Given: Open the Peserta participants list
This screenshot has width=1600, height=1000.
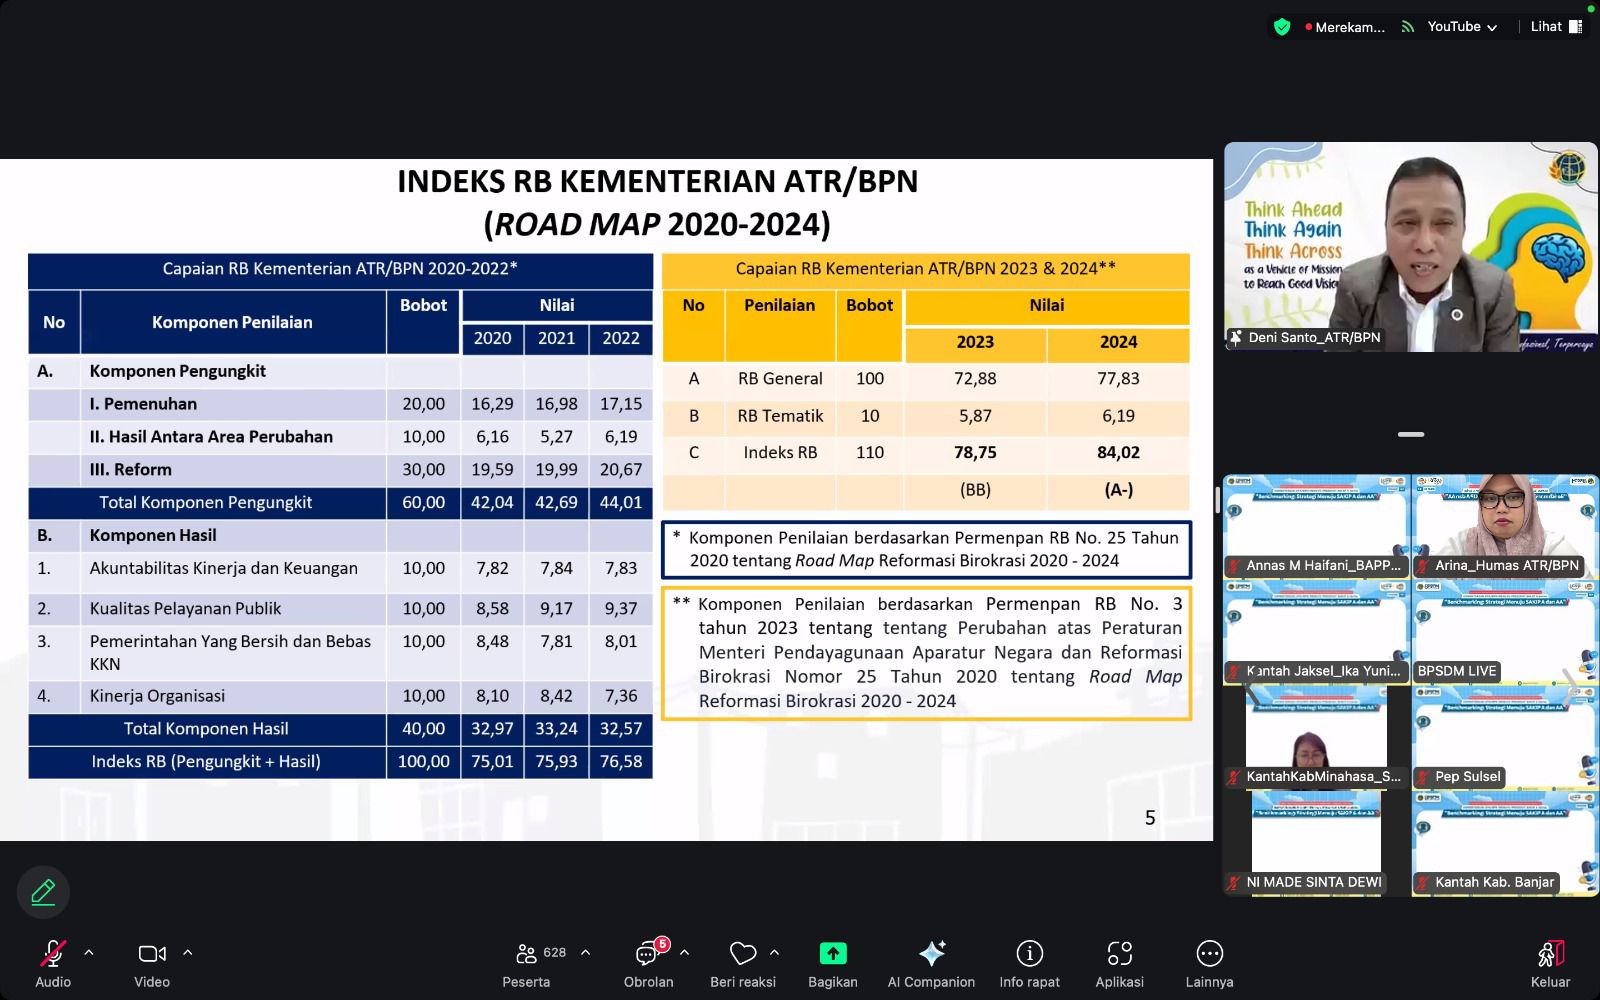Looking at the screenshot, I should coord(527,953).
